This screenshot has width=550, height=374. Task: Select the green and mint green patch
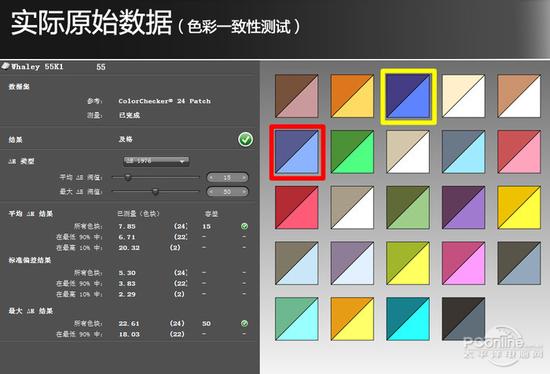[352, 152]
